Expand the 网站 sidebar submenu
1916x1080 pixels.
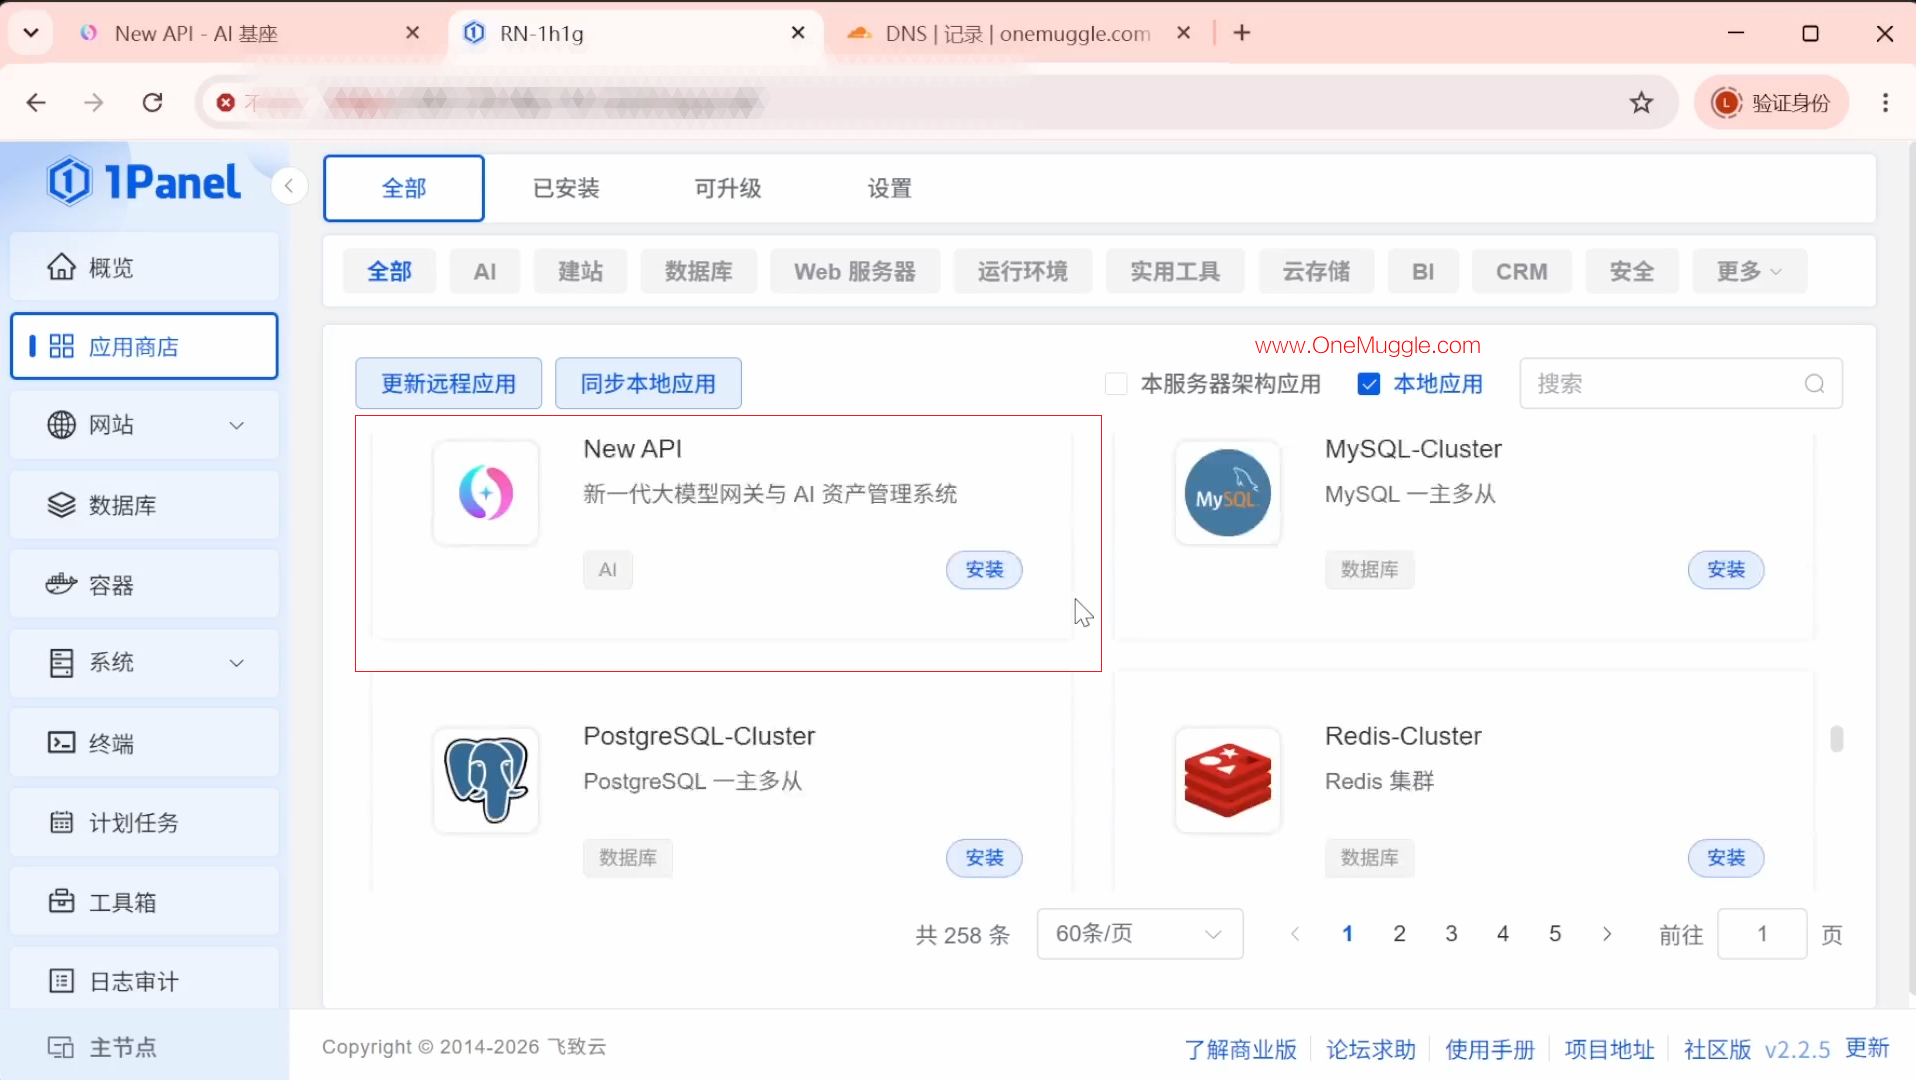pos(237,425)
